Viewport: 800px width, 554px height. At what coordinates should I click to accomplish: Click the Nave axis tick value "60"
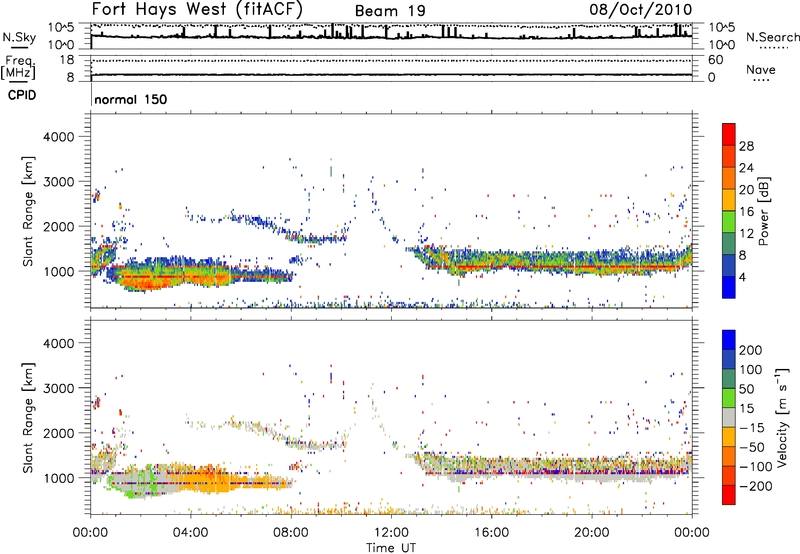[x=715, y=60]
